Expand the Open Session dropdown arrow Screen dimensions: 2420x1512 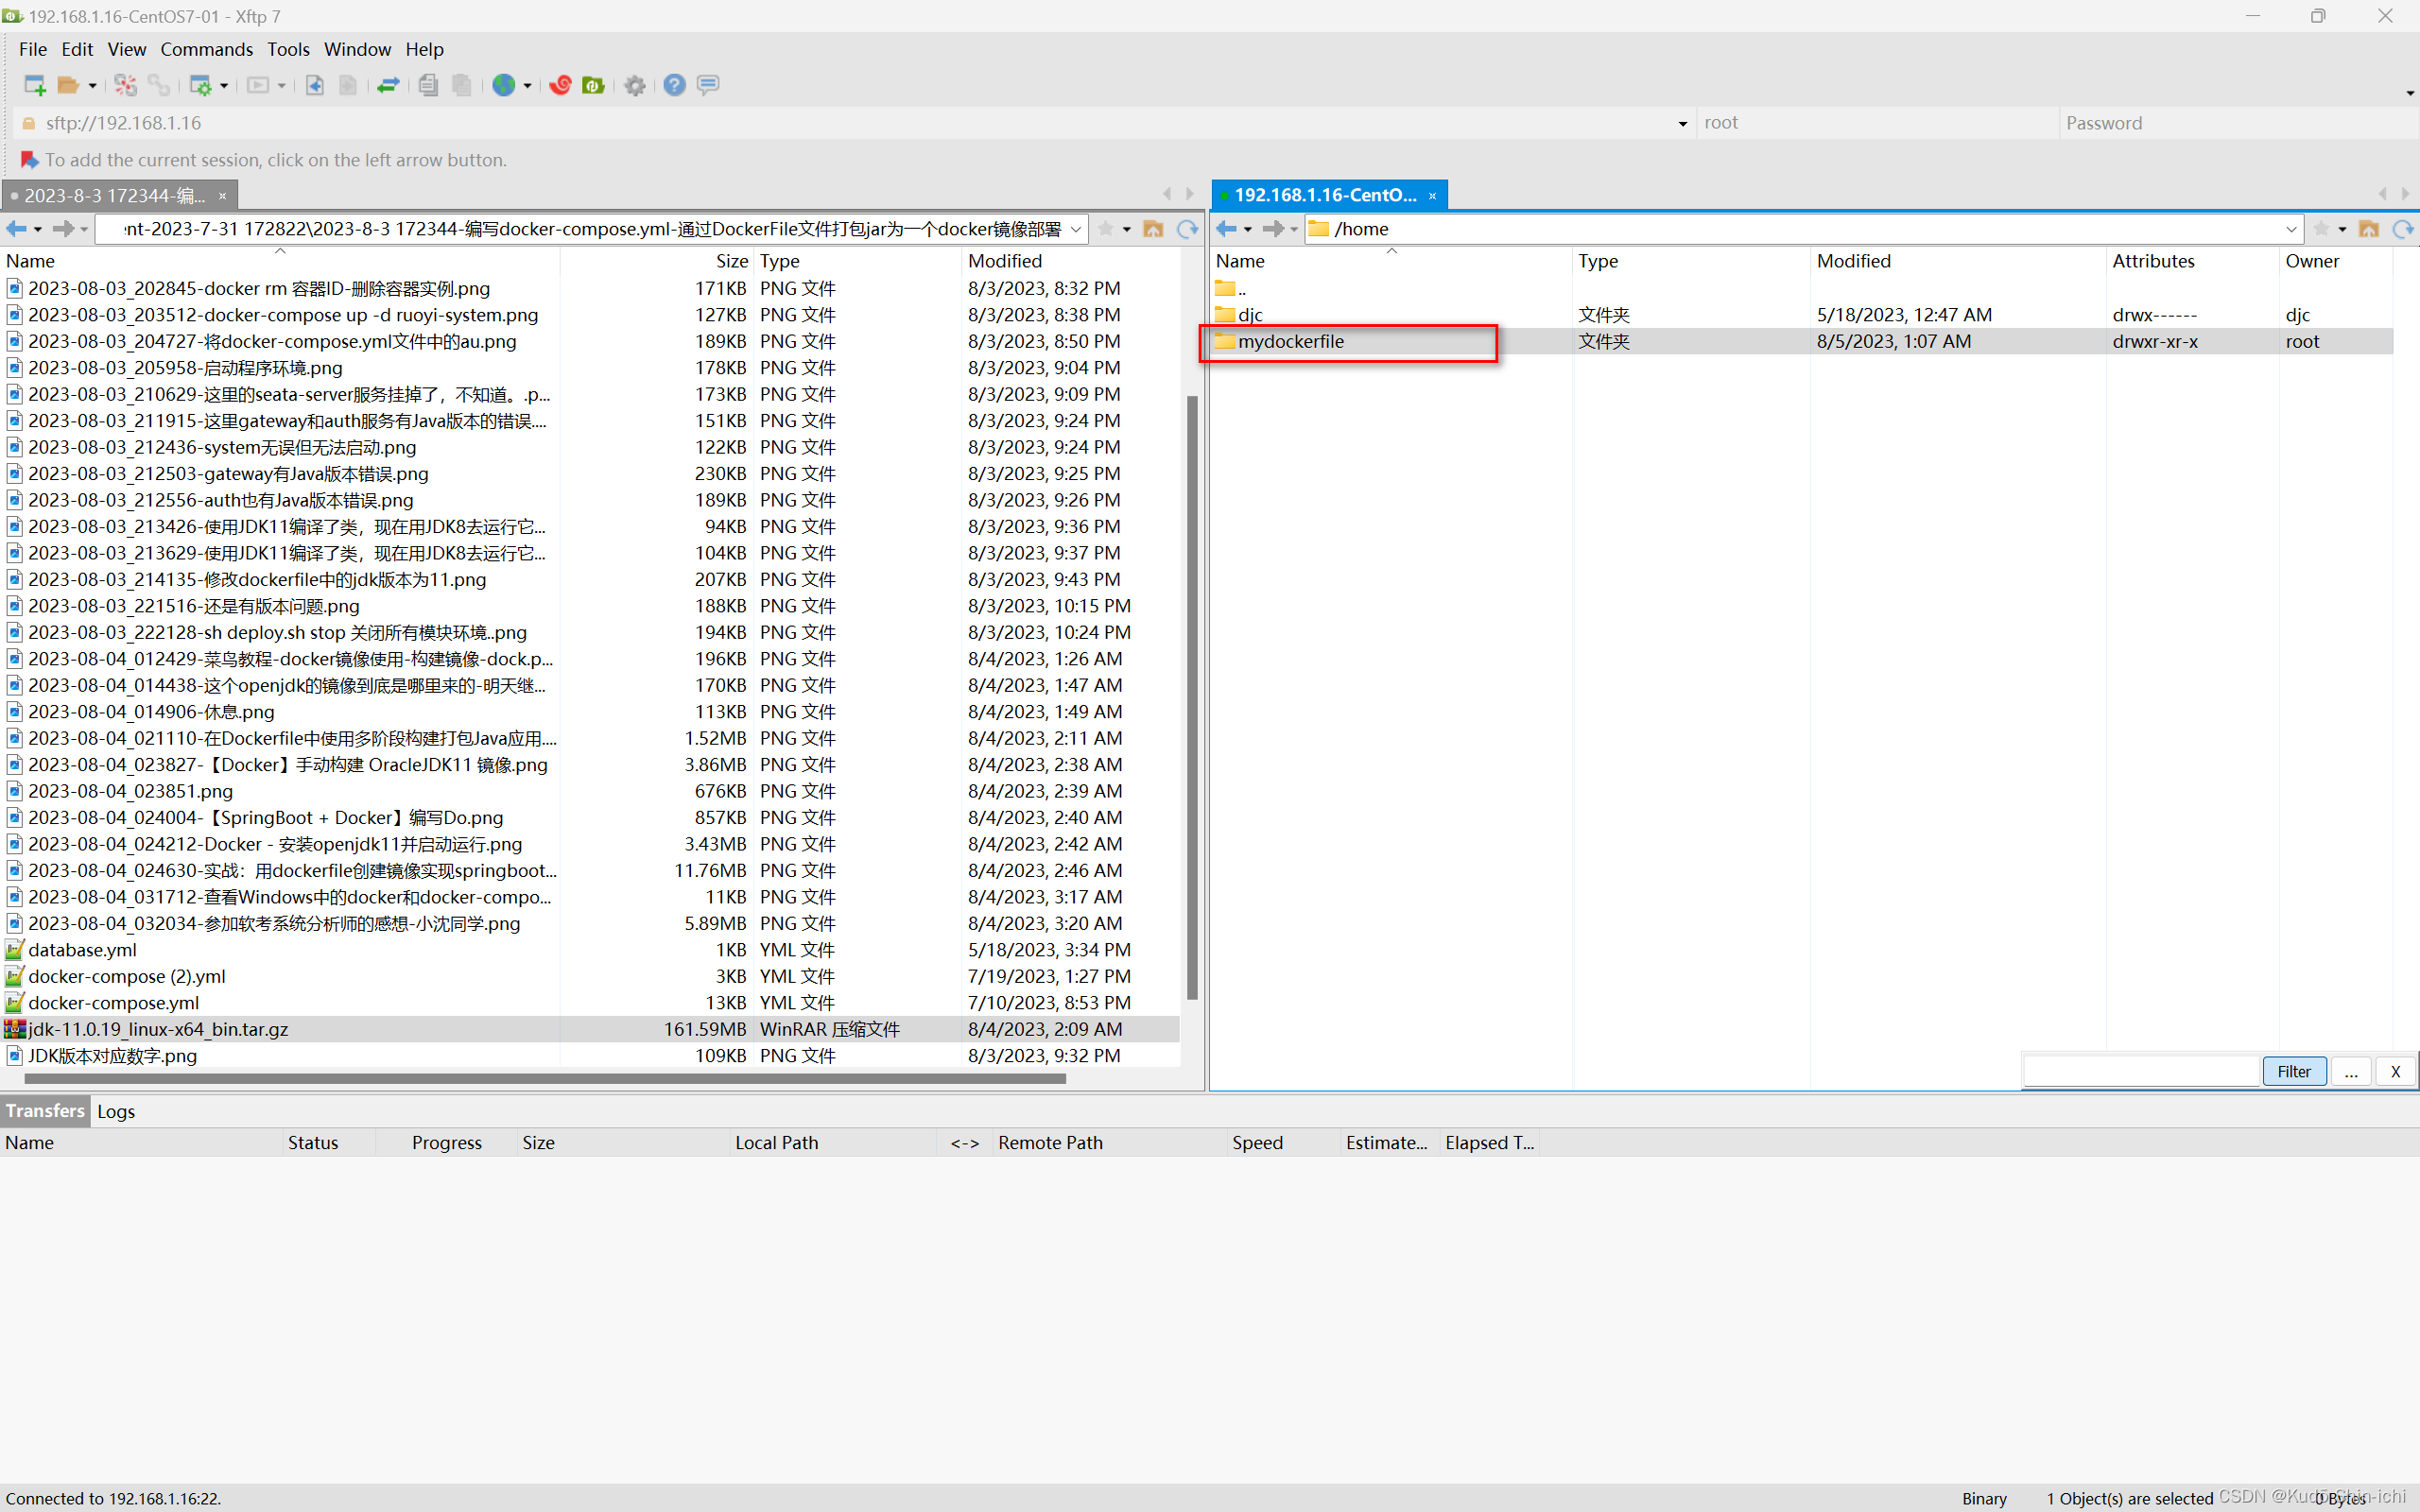92,86
